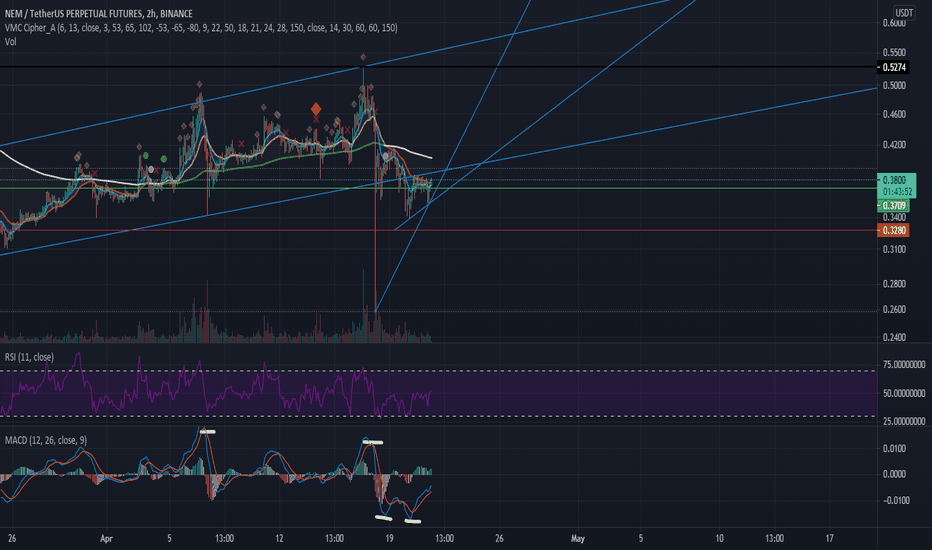Click the 25.00000000 RSI axis value
932x550 pixels.
coord(904,421)
